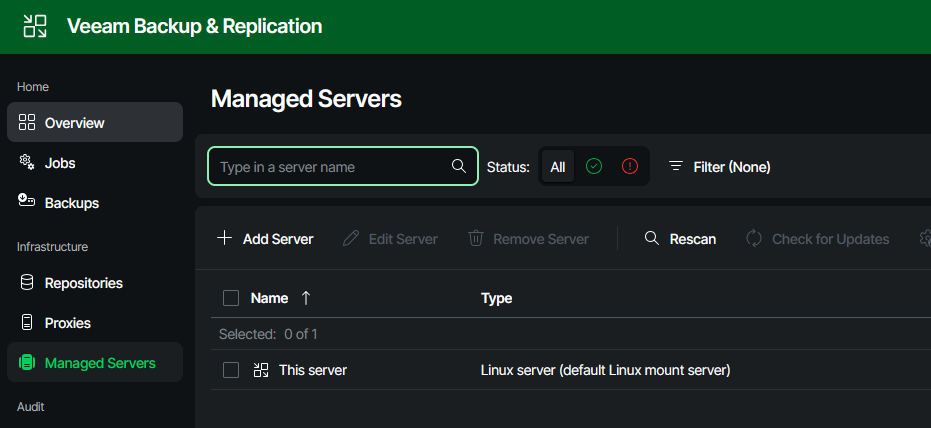Click the search magnifier icon in server field
931x428 pixels.
click(x=459, y=167)
